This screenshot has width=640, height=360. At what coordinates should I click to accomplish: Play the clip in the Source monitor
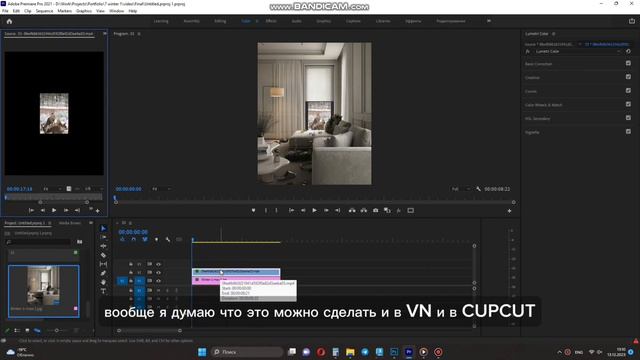(54, 210)
